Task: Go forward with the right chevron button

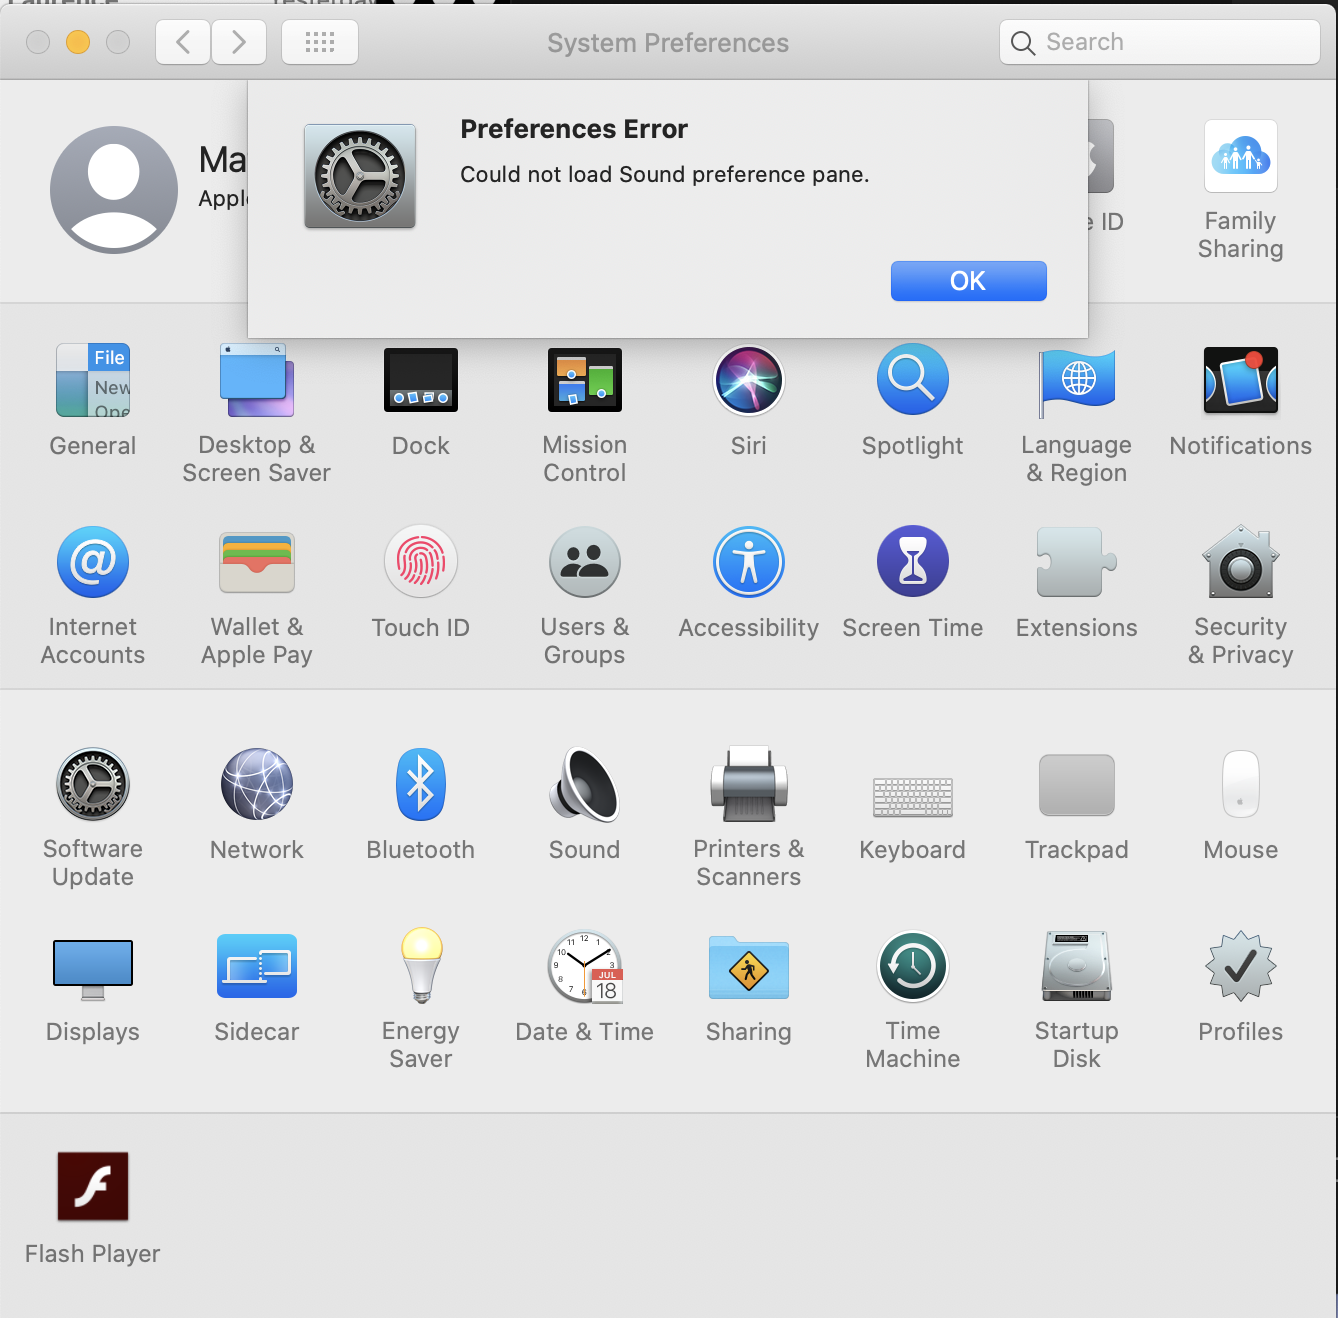Action: coord(239,42)
